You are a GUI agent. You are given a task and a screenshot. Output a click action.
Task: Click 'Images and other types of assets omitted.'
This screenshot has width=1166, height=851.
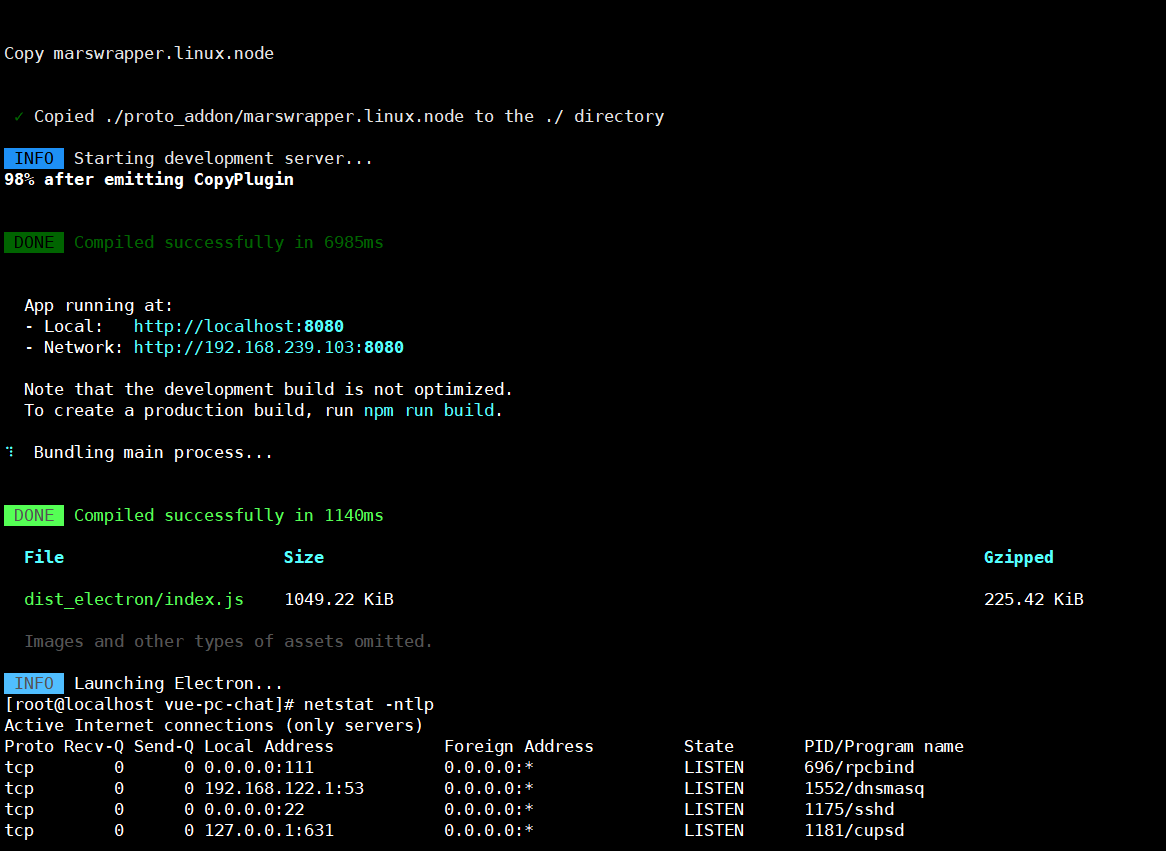click(x=228, y=641)
